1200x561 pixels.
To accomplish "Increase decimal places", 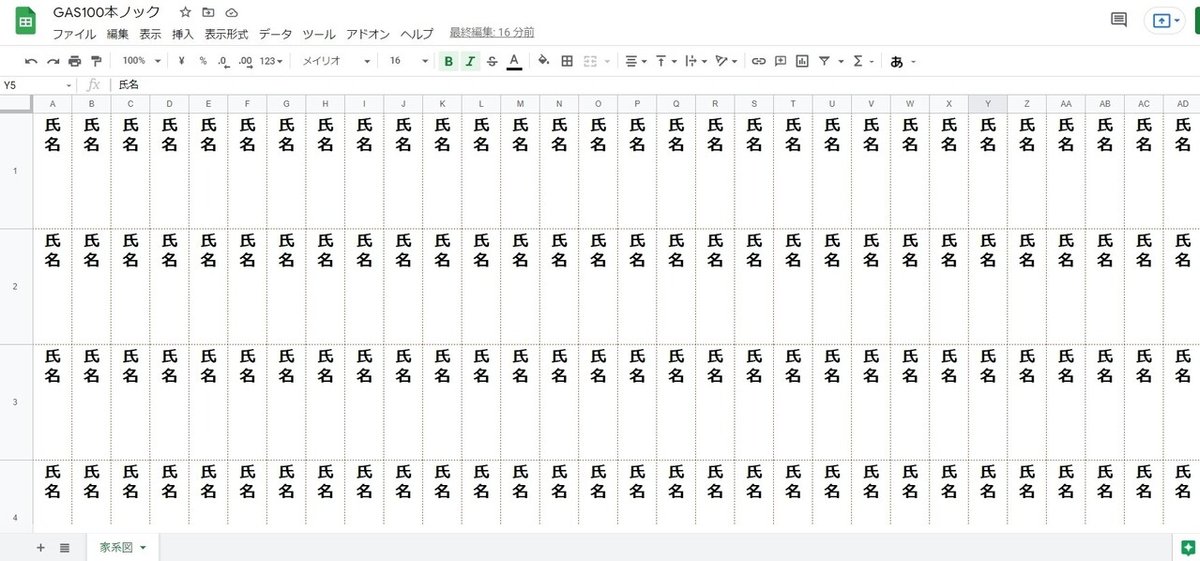I will click(245, 61).
